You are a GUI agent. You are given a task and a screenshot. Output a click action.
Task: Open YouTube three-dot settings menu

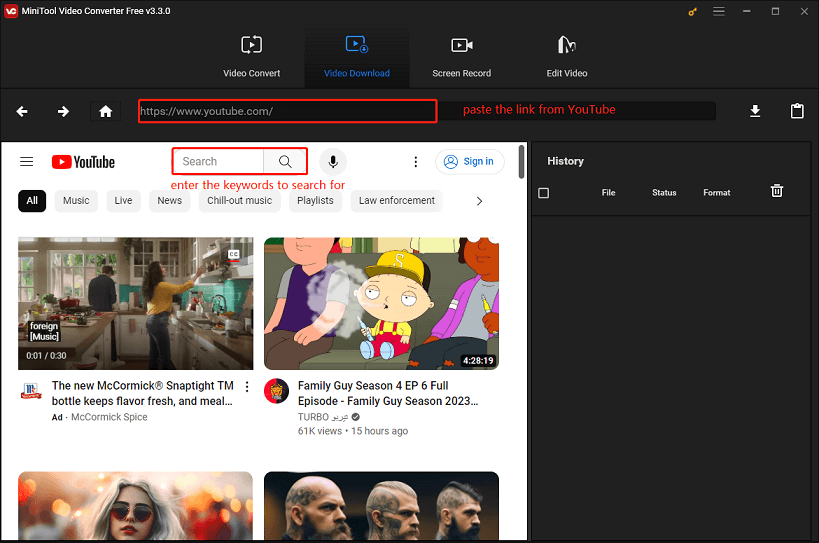416,162
